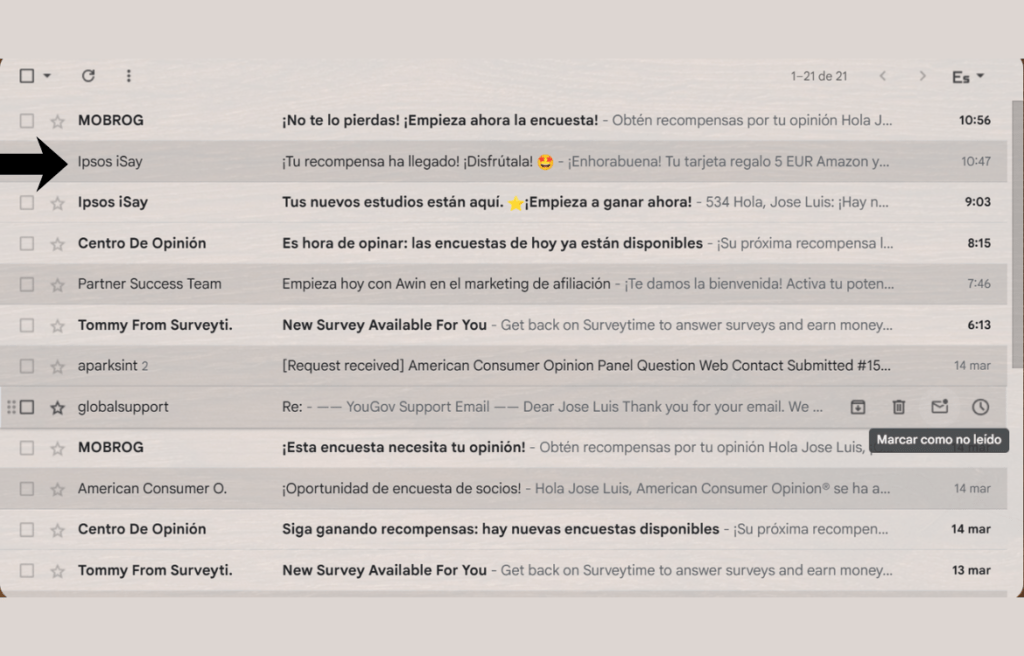Click the 10:47 timestamp on Ipsos iSay row

976,161
